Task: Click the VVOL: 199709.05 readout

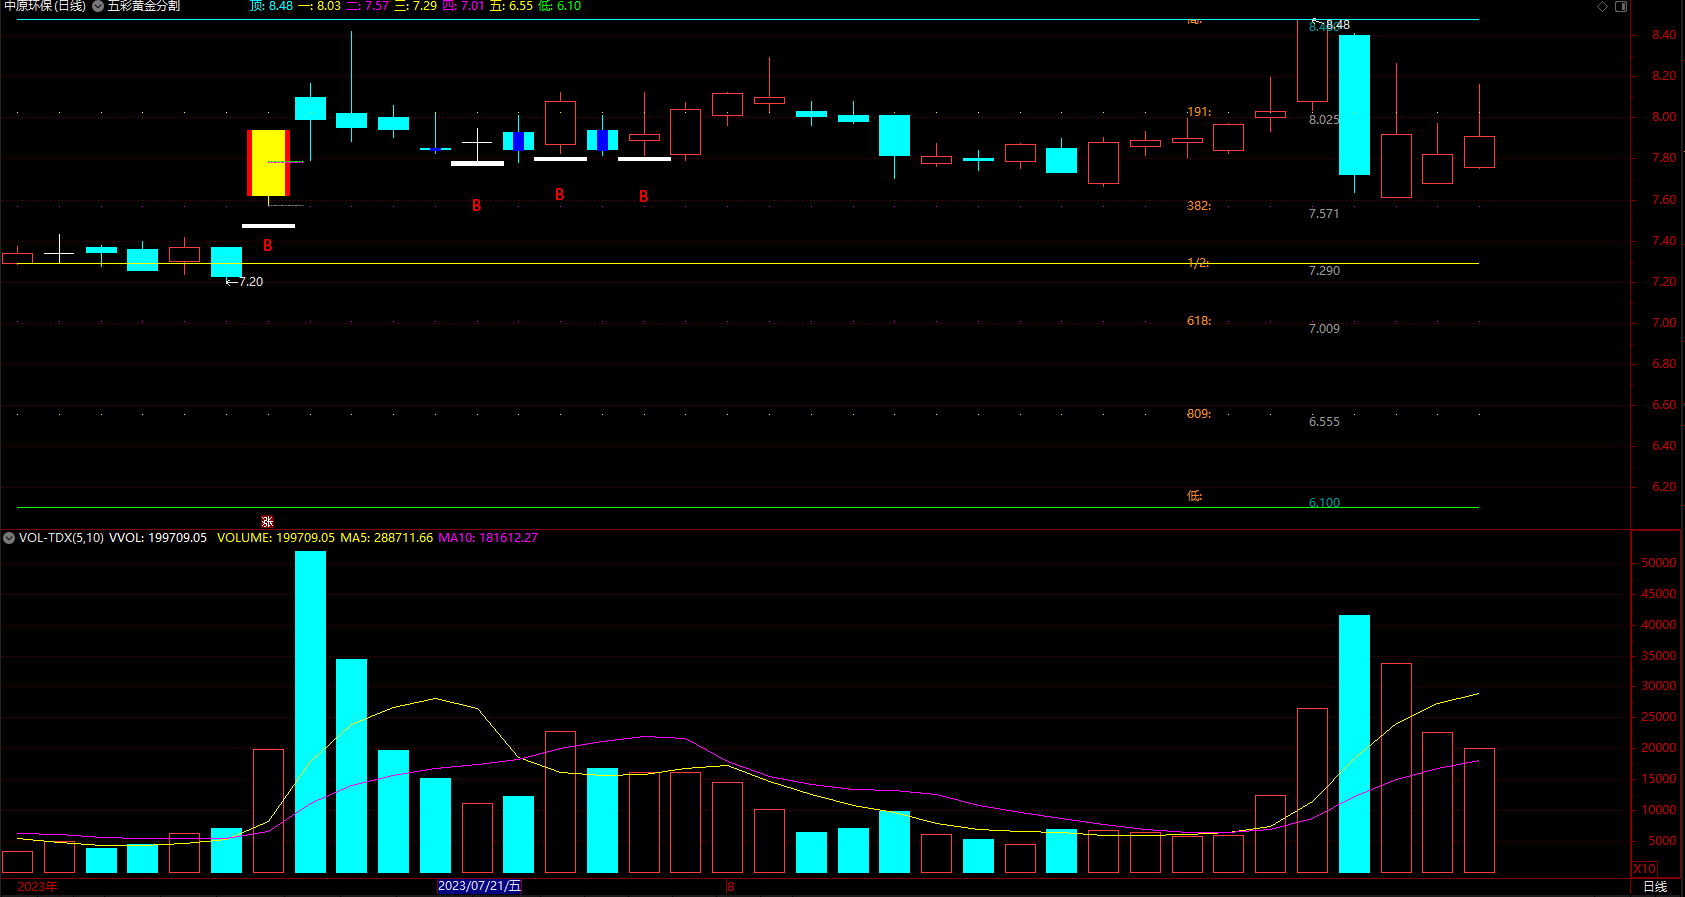Action: (x=158, y=538)
